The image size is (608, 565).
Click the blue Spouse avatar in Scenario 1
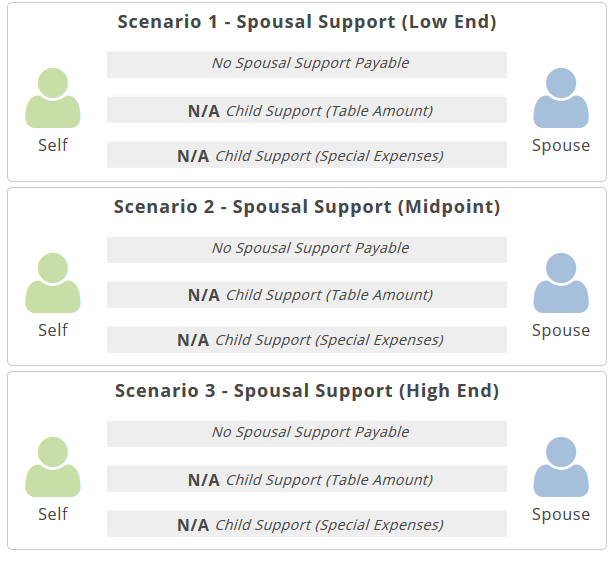561,98
